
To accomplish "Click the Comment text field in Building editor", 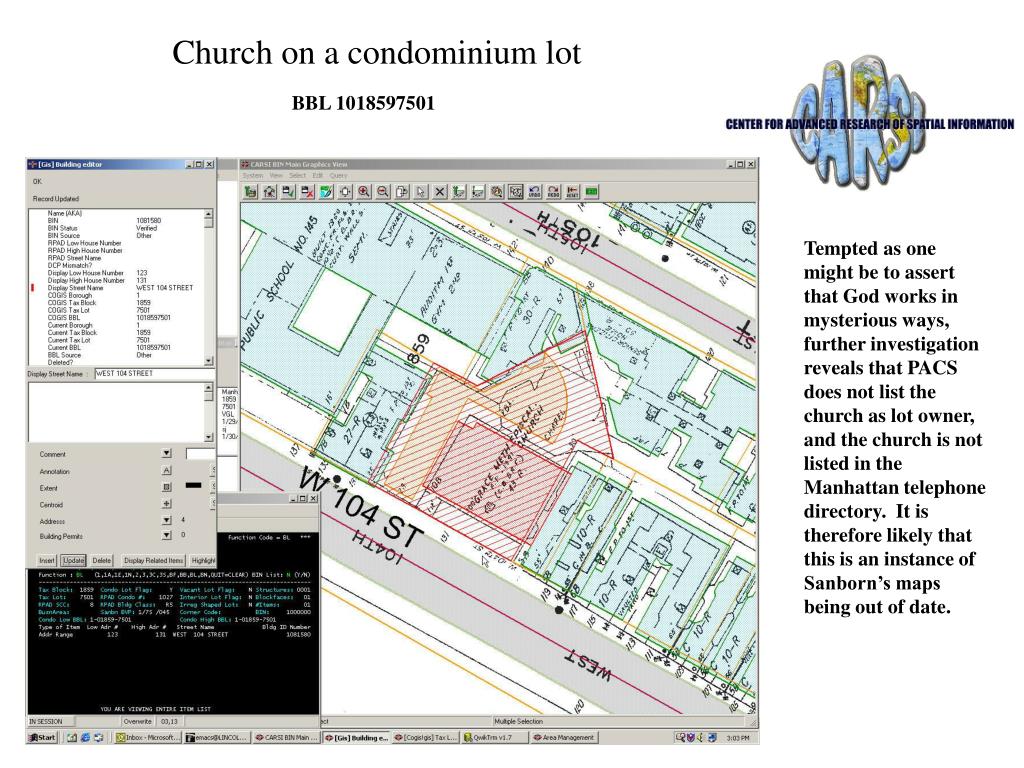I will pos(200,453).
